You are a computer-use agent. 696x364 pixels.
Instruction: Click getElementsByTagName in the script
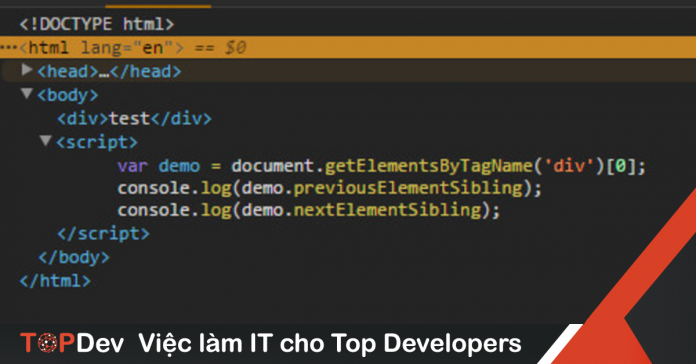[x=428, y=166]
